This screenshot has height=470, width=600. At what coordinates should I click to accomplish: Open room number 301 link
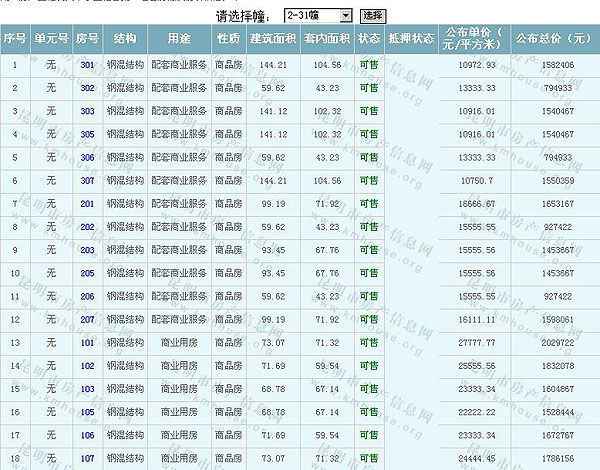(87, 65)
